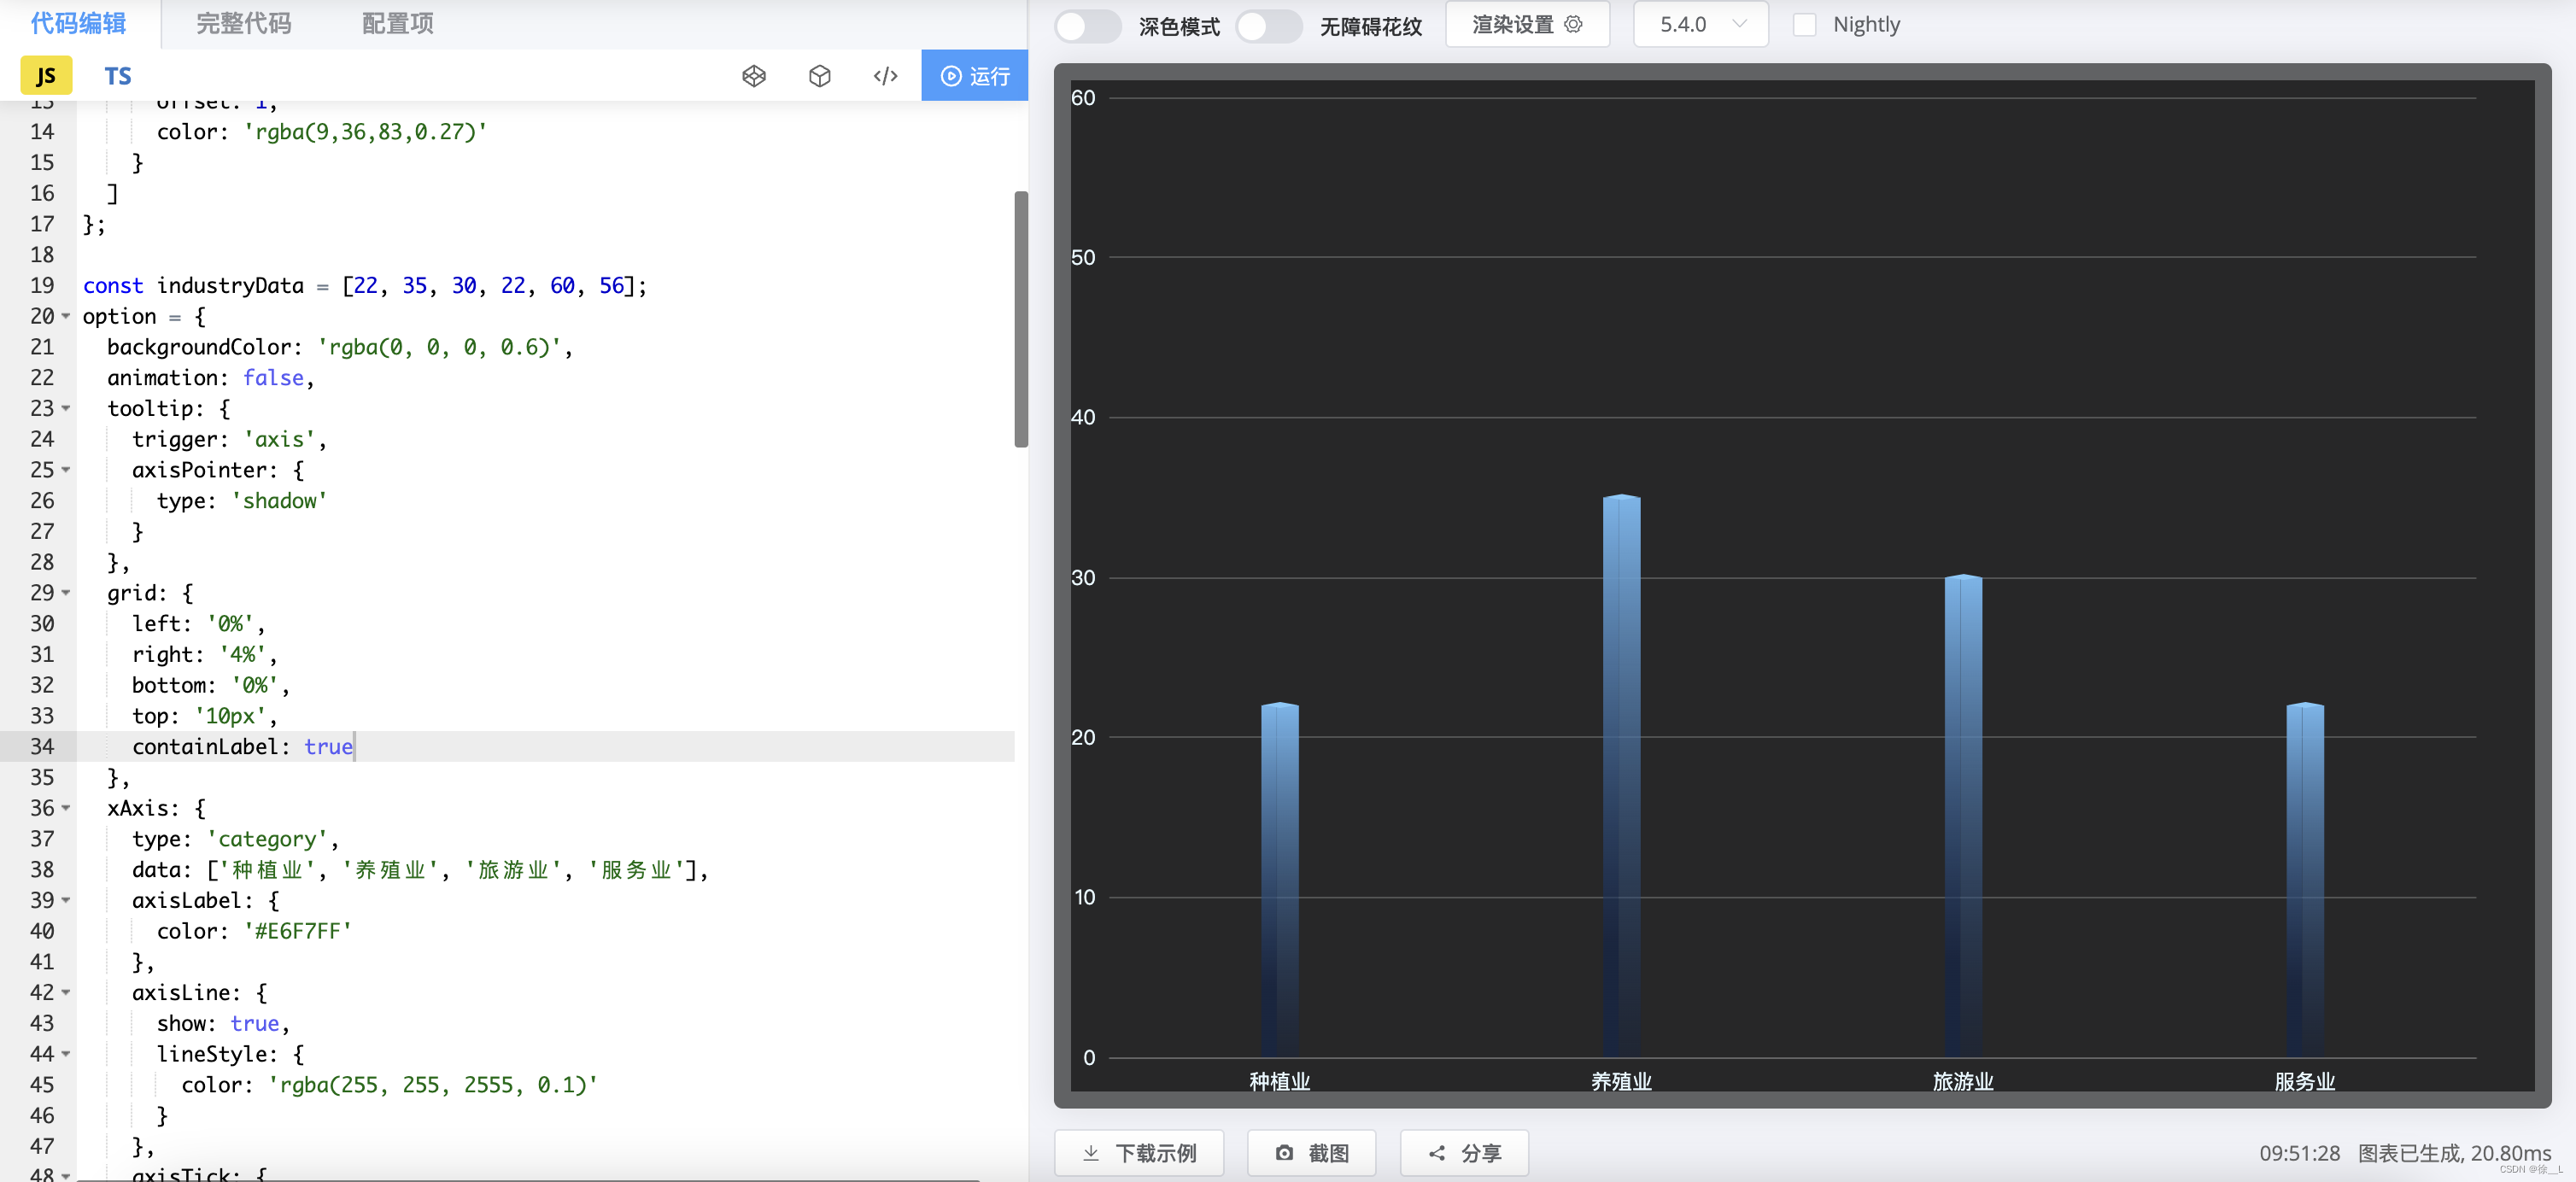Click the gear icon in render settings
Viewport: 2576px width, 1182px height.
[x=1573, y=24]
